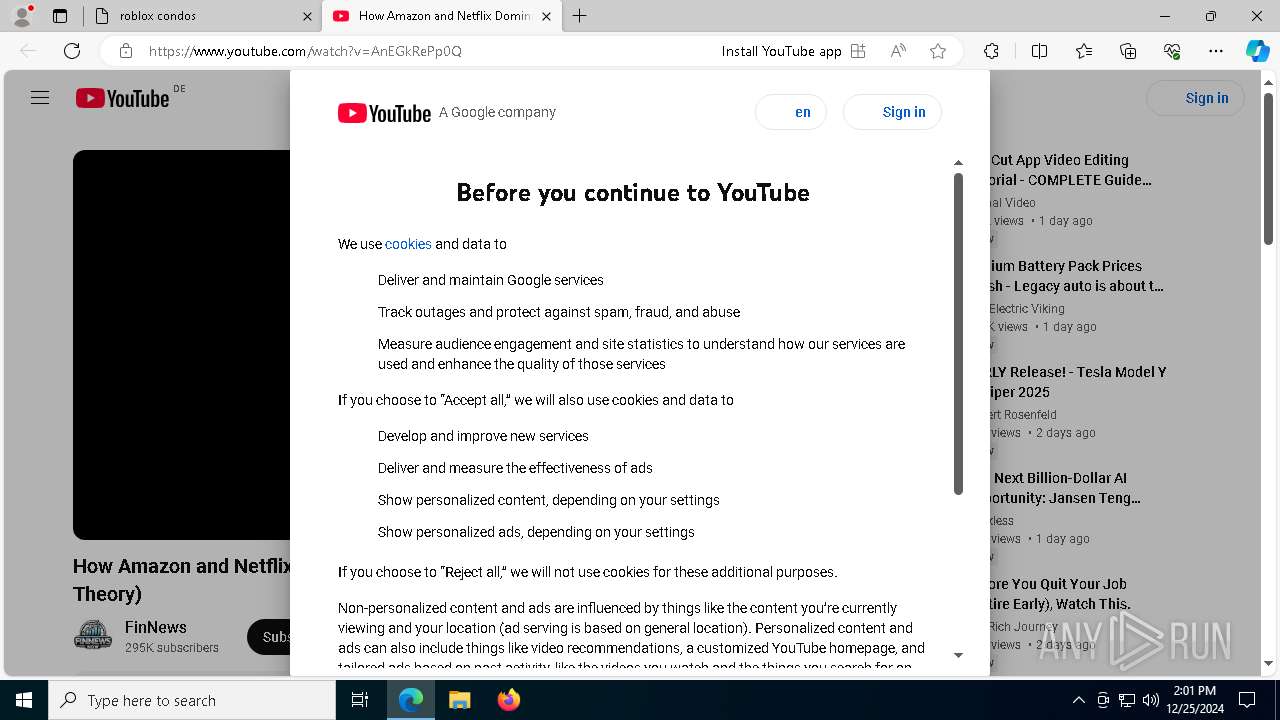Click the Rich Journey channel name
This screenshot has width=1280, height=720.
[1023, 627]
